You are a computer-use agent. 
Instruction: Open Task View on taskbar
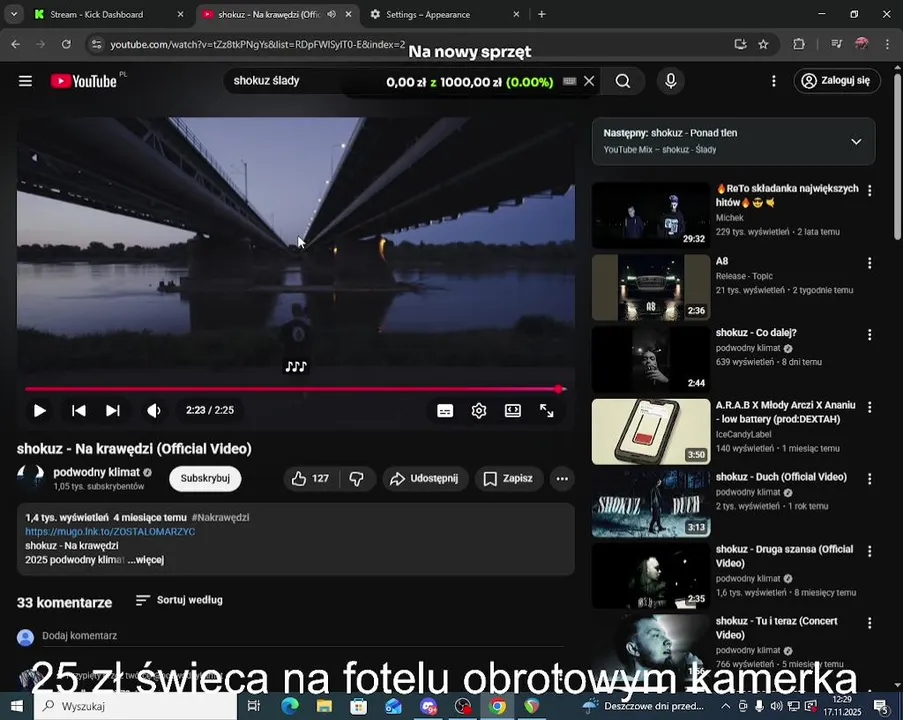(253, 706)
